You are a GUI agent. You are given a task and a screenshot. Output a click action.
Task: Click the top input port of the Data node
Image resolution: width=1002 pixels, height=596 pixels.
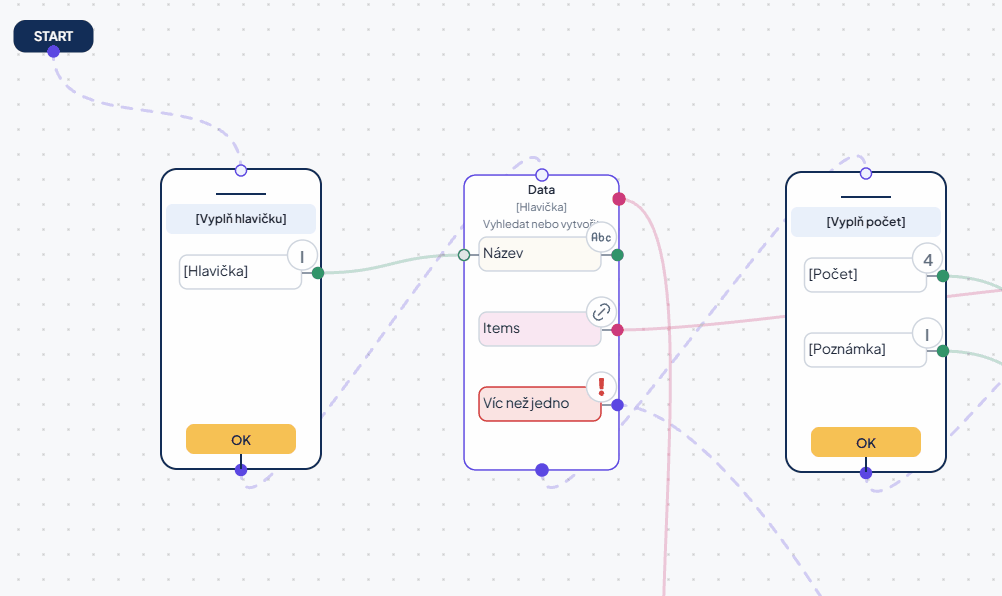click(542, 175)
